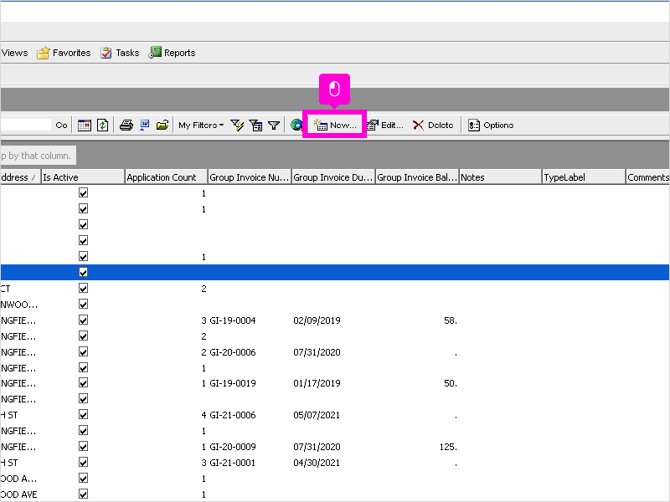Click the print icon in the toolbar
The image size is (670, 502).
pos(126,125)
